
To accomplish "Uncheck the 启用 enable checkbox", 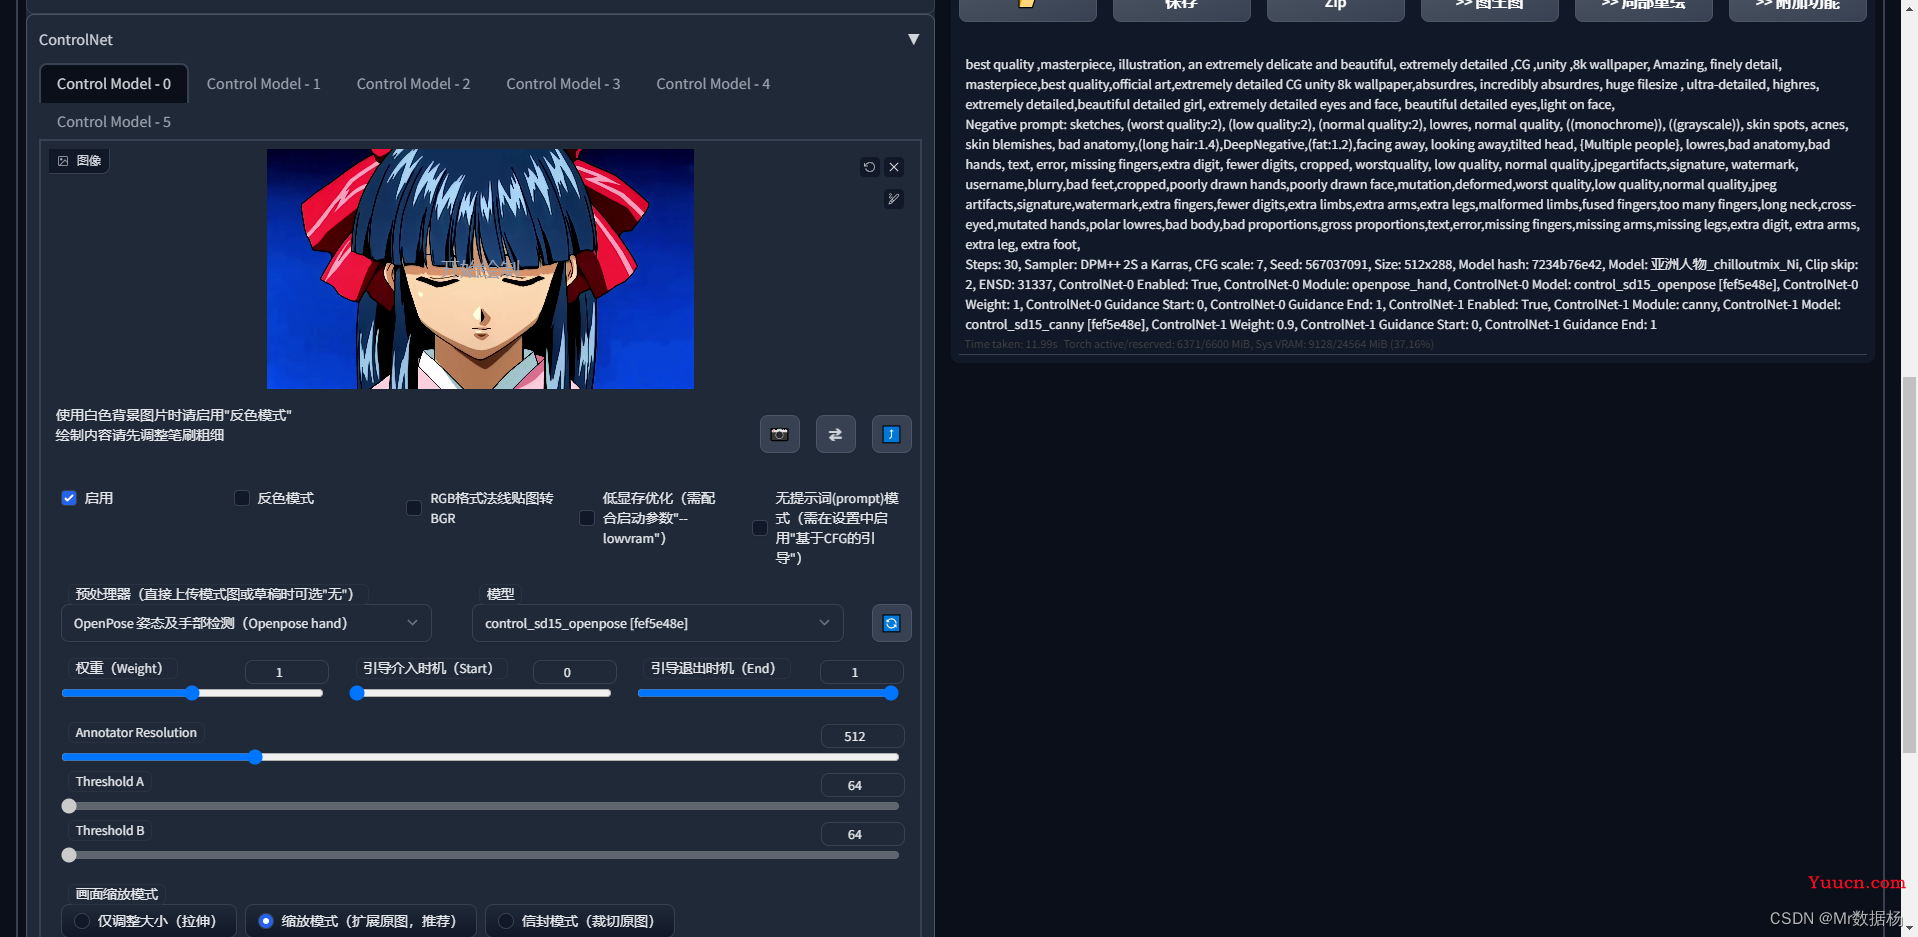I will coord(69,498).
